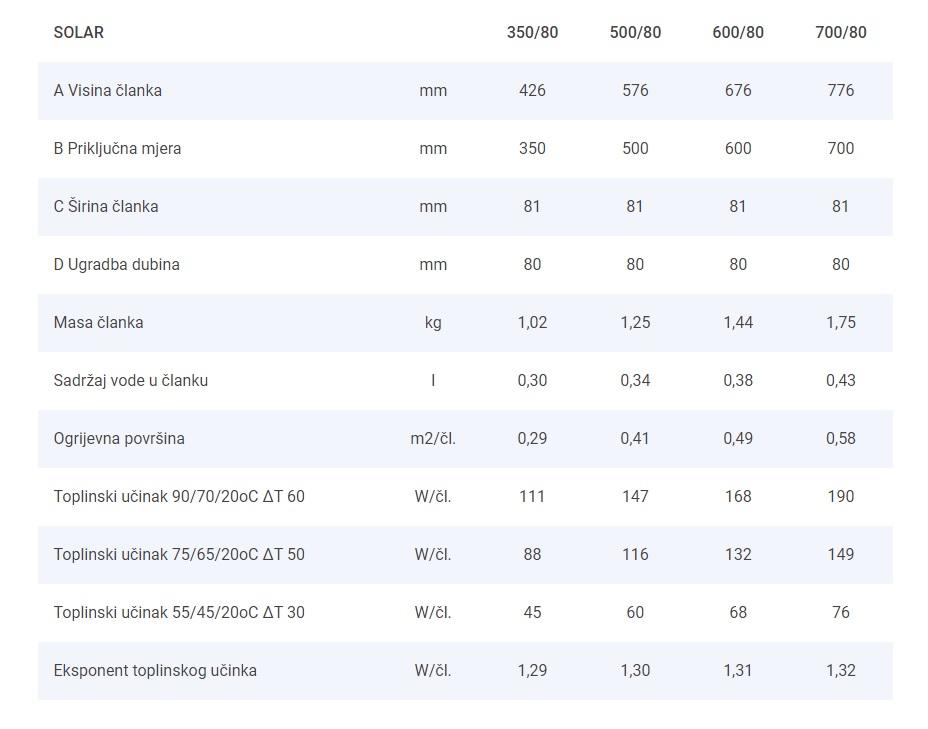The height and width of the screenshot is (729, 928).
Task: Select the 350/80 column header
Action: point(532,32)
